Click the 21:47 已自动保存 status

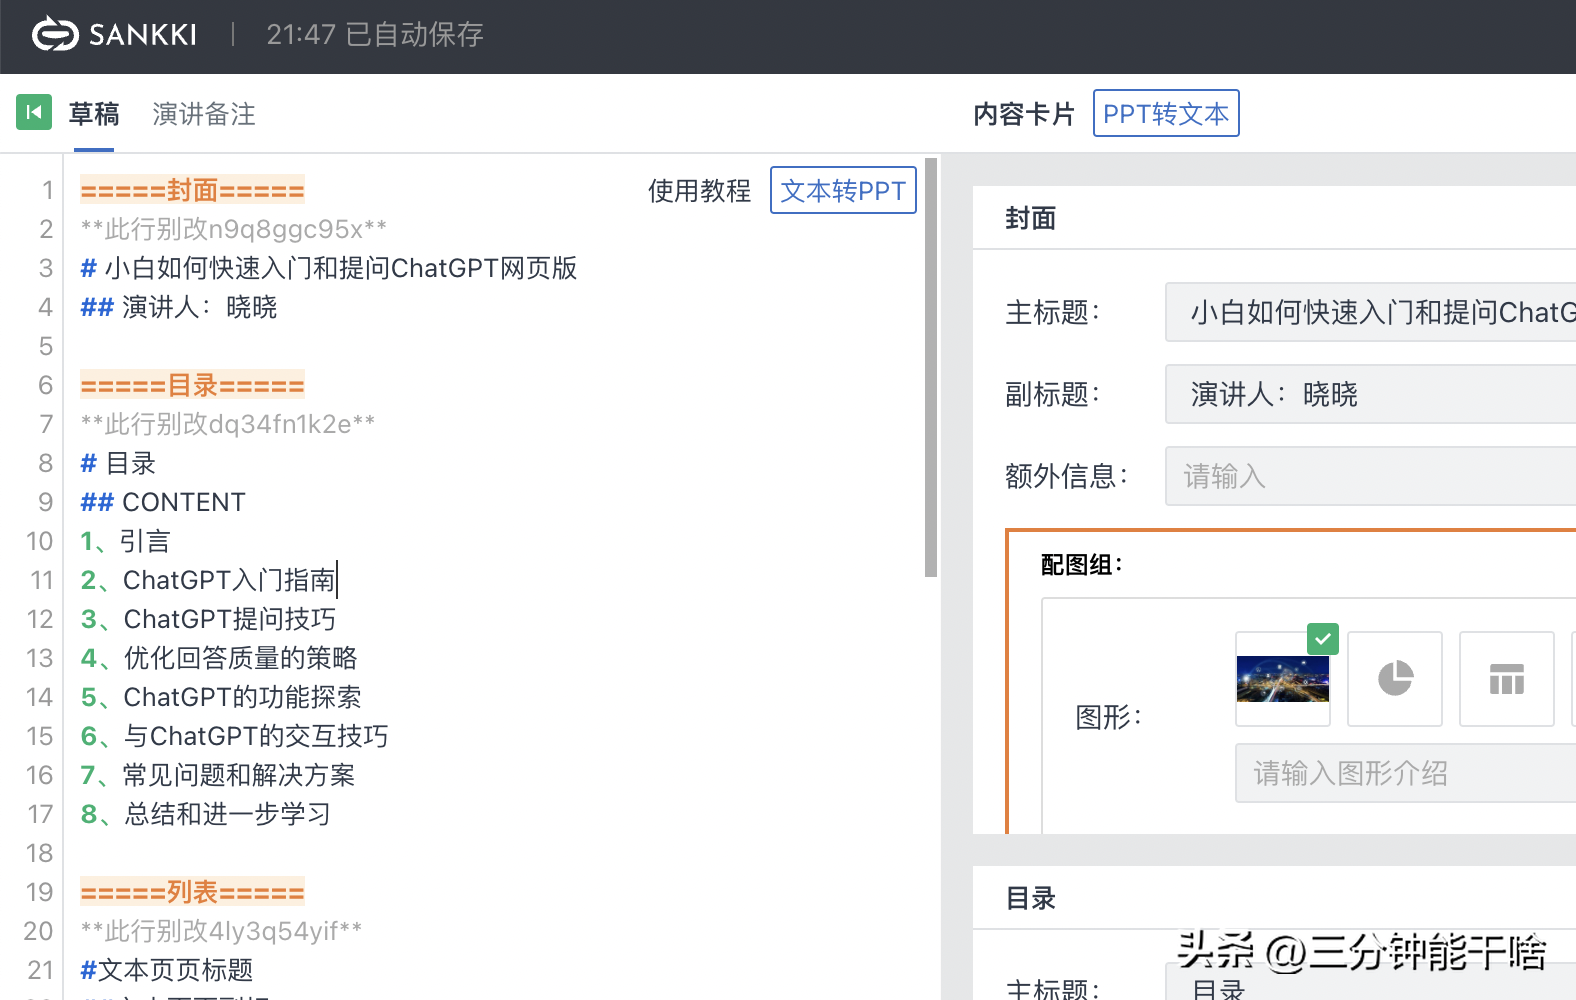(x=375, y=34)
